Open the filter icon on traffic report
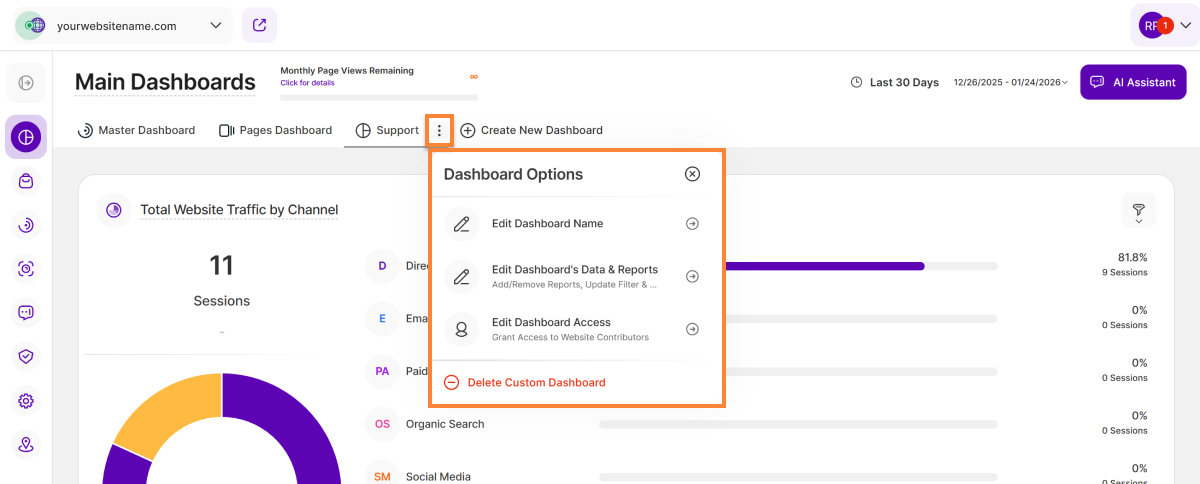Viewport: 1200px width, 484px height. (1138, 211)
